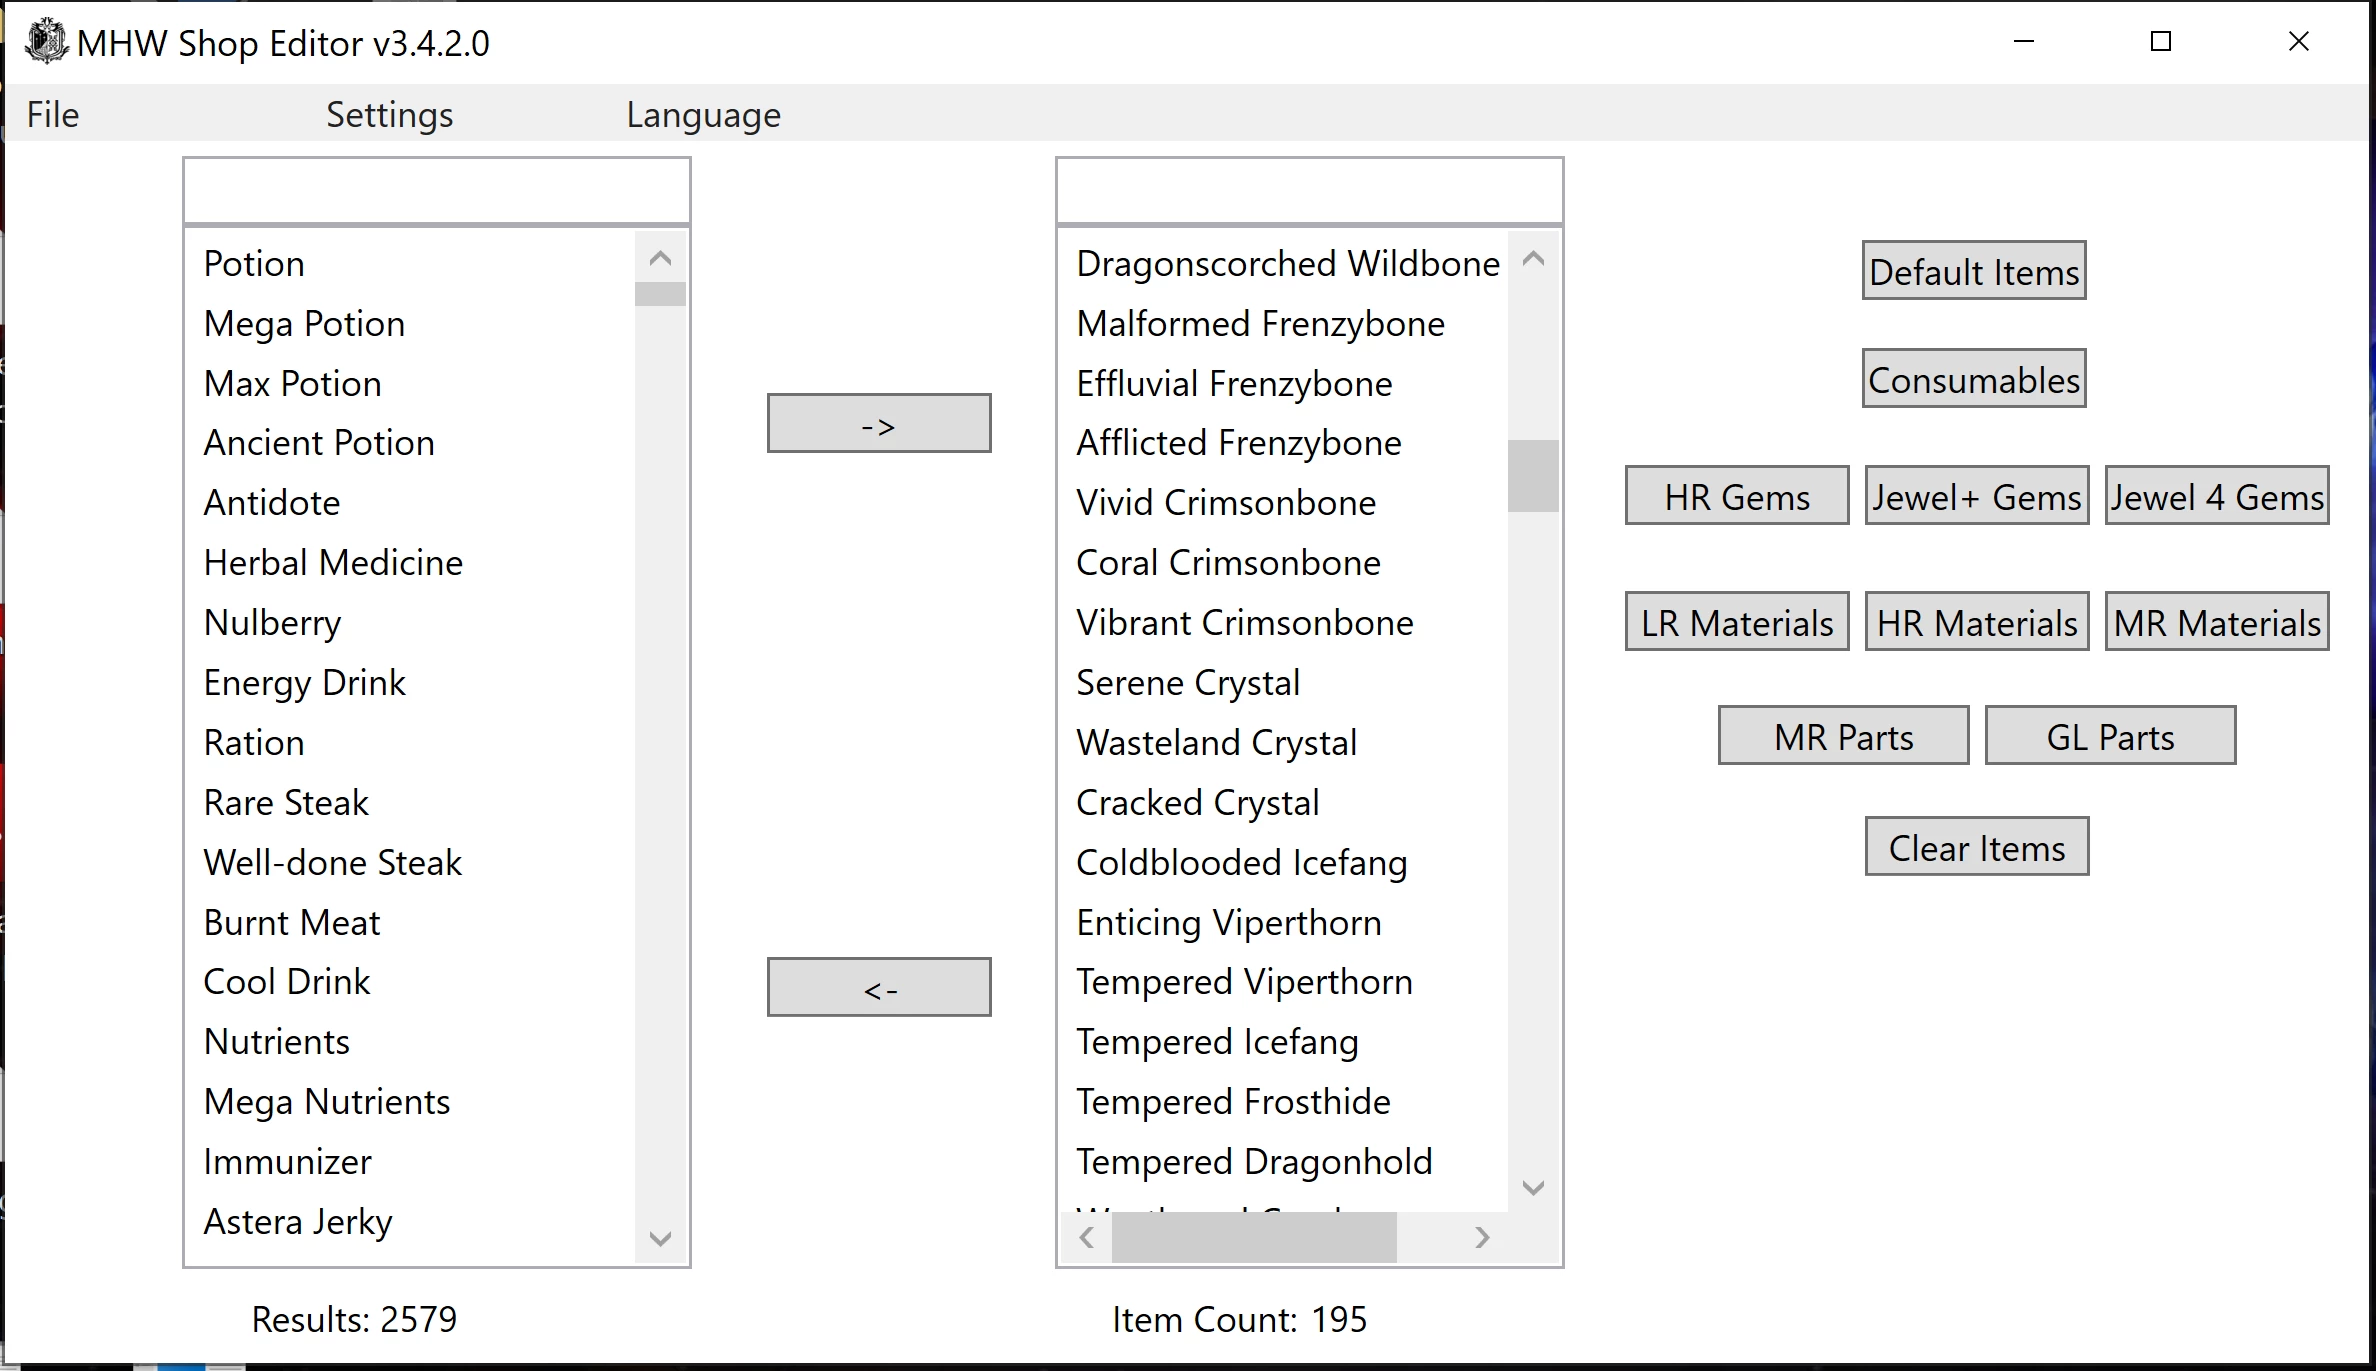Click left list scroll-up arrow
Image resolution: width=2376 pixels, height=1371 pixels.
pyautogui.click(x=660, y=259)
